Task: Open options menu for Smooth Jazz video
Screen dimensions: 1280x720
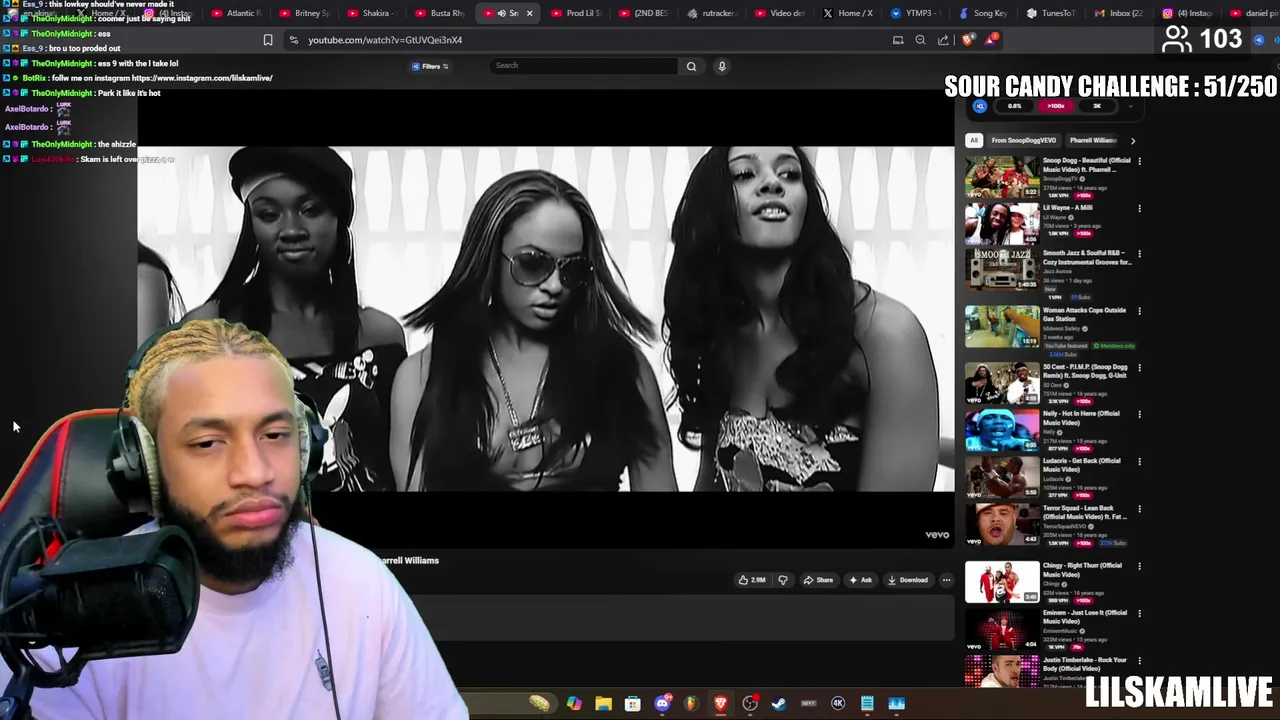Action: [x=1139, y=254]
